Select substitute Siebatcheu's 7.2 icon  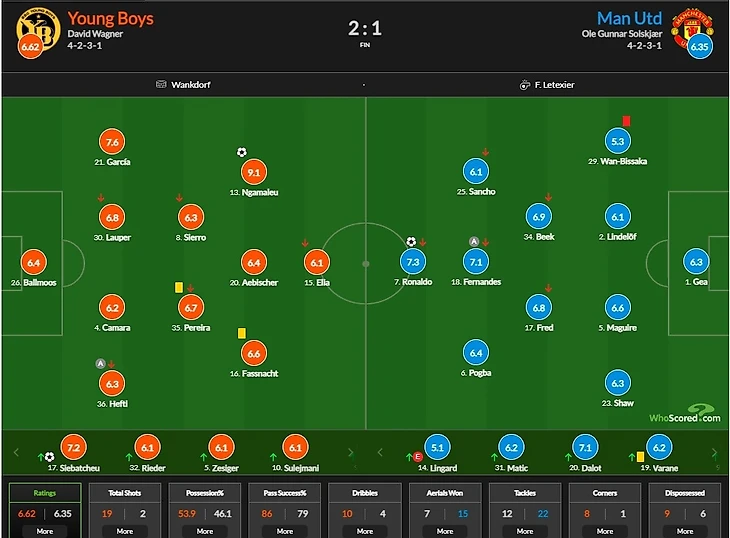coord(74,448)
